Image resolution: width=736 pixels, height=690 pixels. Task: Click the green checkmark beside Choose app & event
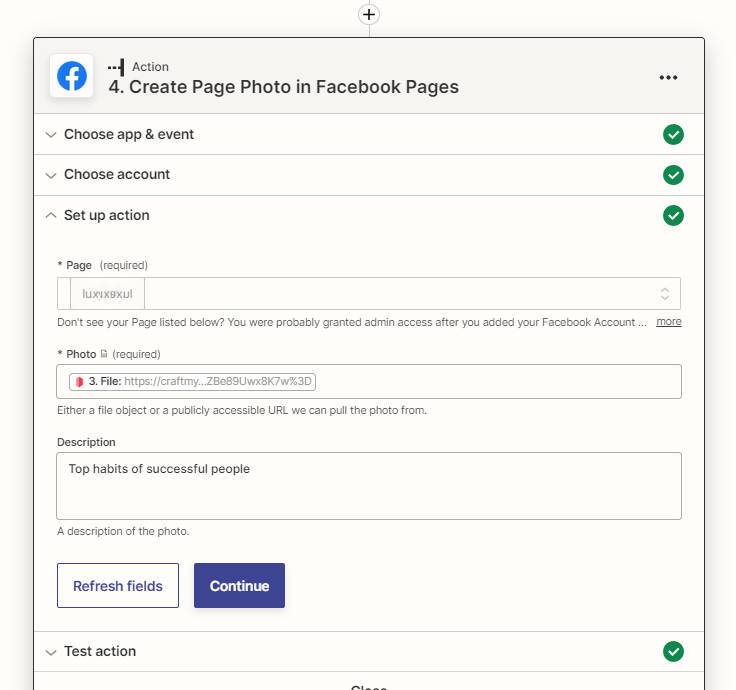673,135
